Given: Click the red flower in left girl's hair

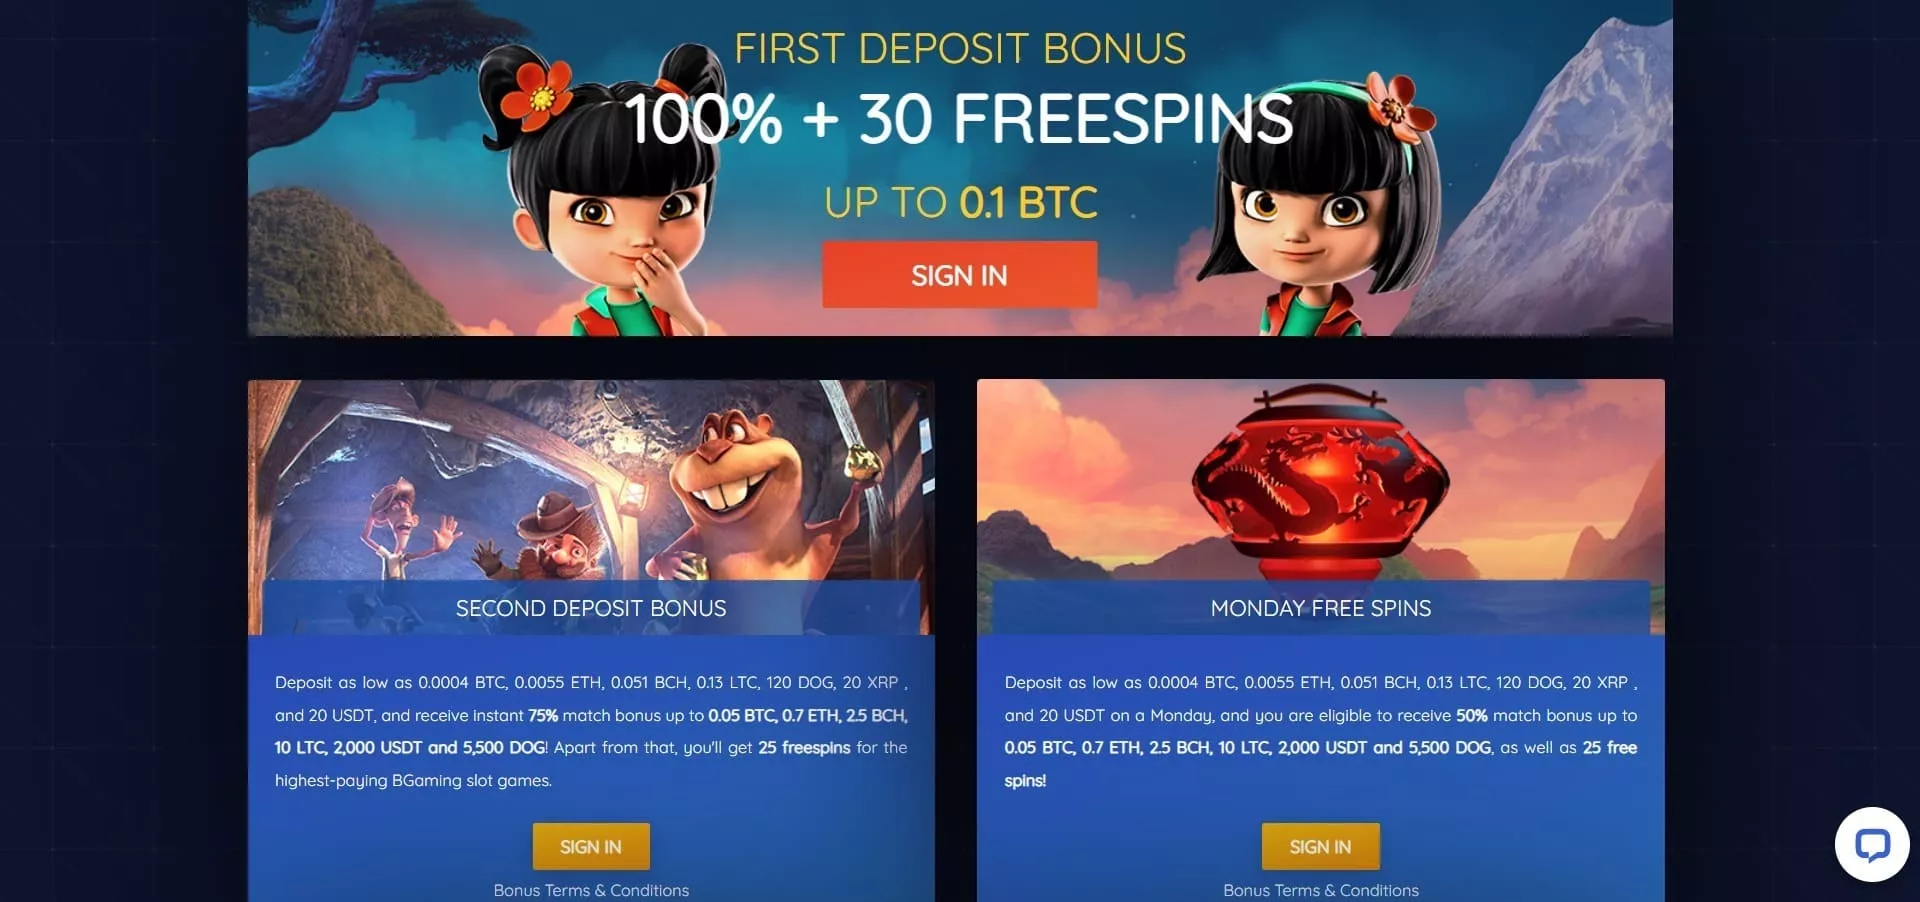Looking at the screenshot, I should tap(537, 97).
